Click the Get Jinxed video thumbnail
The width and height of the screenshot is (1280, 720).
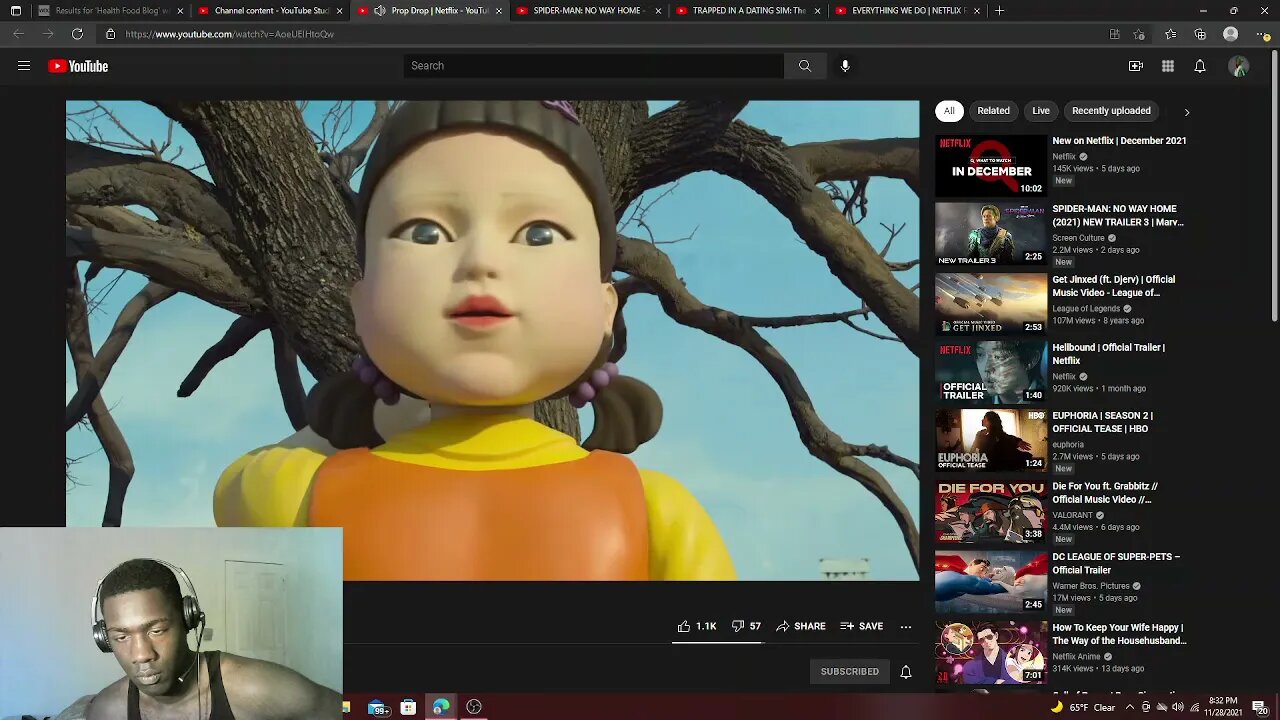coord(991,303)
